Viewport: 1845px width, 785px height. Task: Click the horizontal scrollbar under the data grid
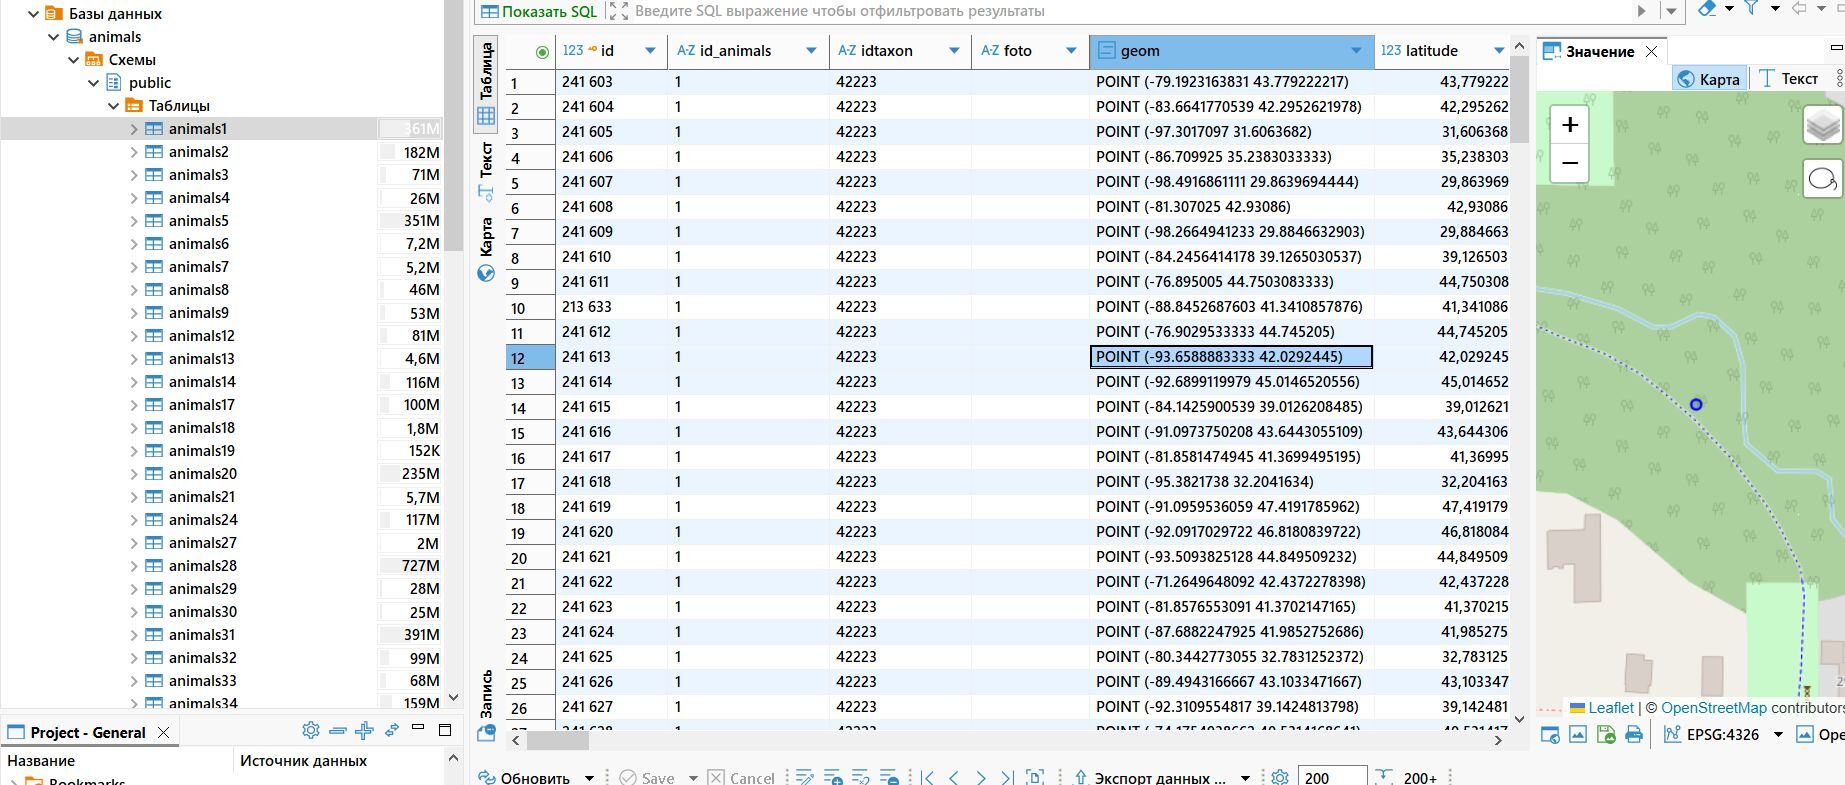(x=557, y=741)
